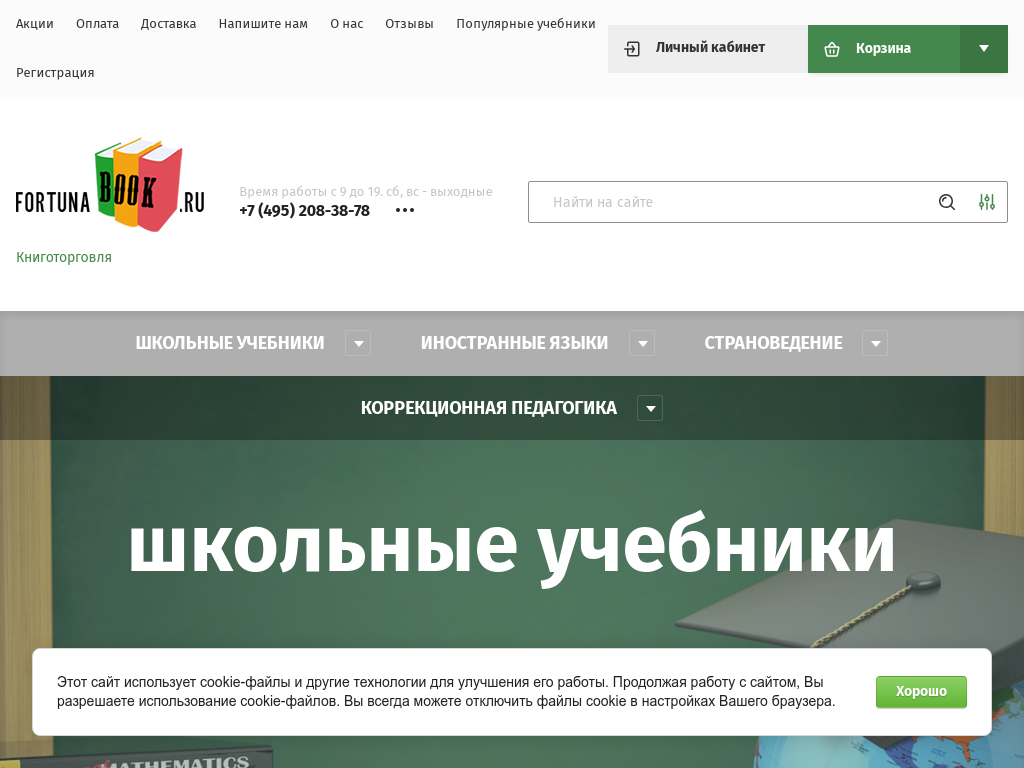Image resolution: width=1024 pixels, height=768 pixels.
Task: Show more phone numbers via three dots
Action: [405, 210]
